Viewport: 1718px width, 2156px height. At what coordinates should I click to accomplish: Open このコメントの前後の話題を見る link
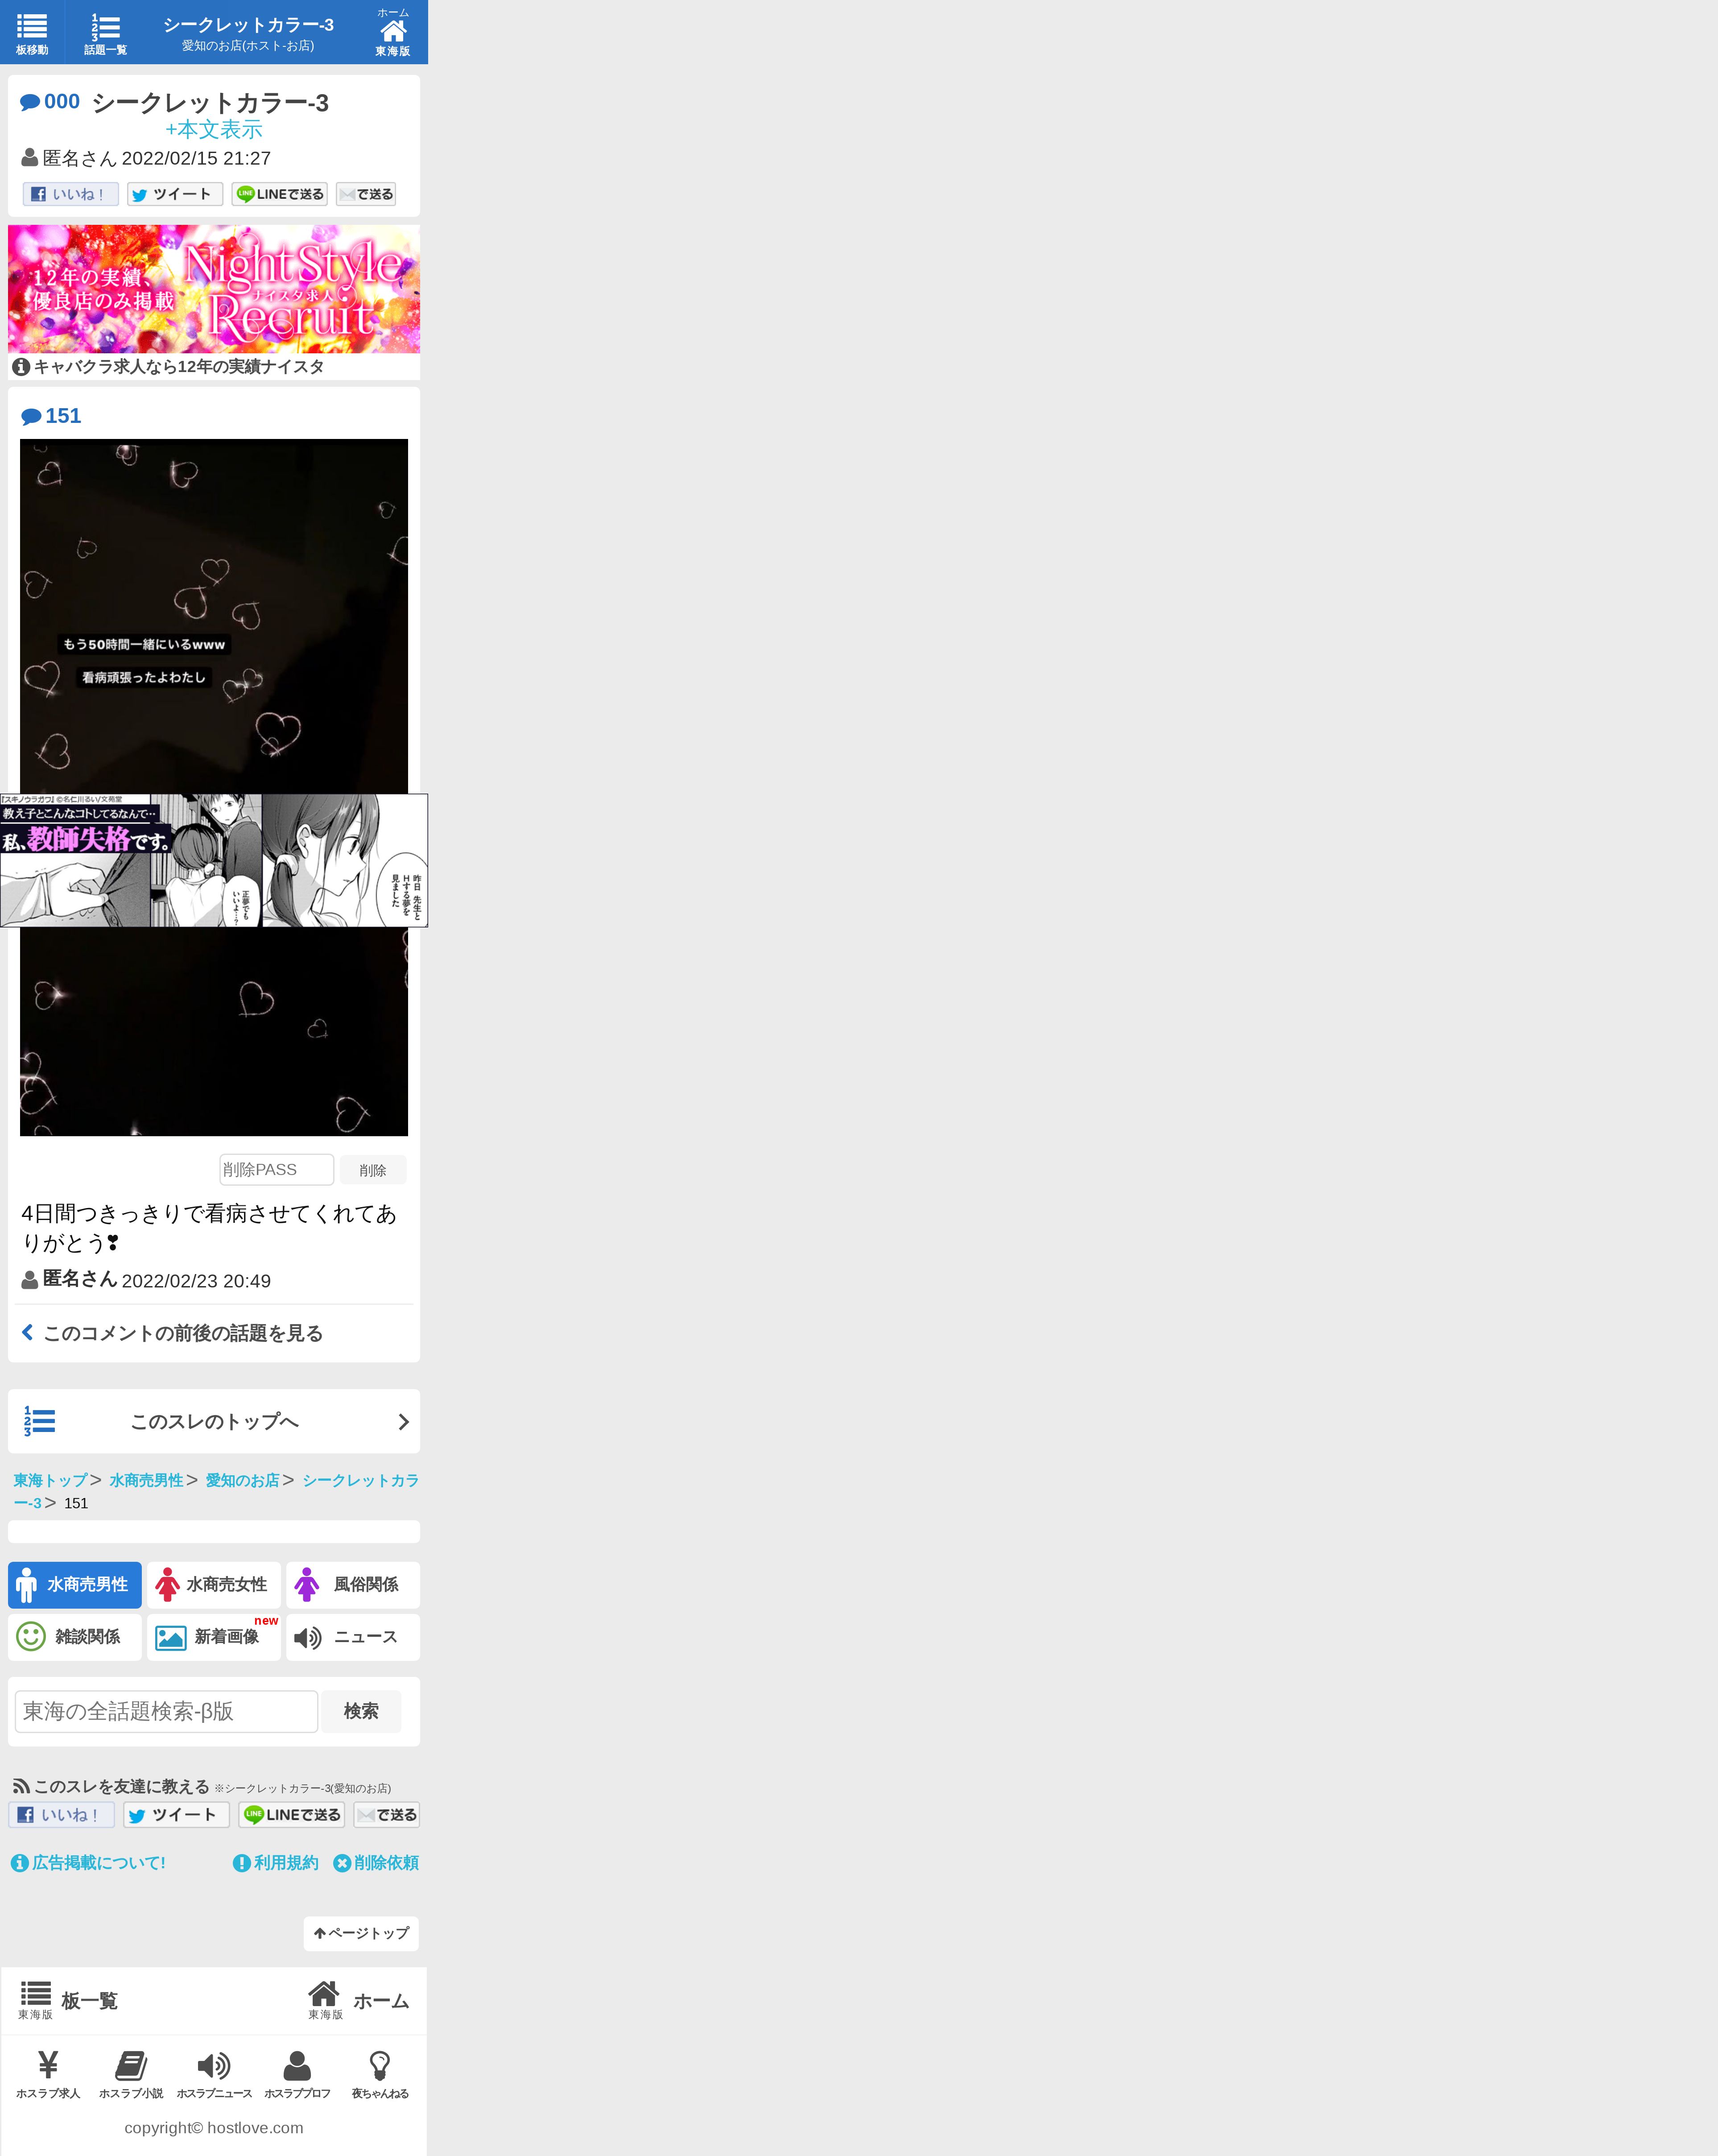click(x=182, y=1333)
